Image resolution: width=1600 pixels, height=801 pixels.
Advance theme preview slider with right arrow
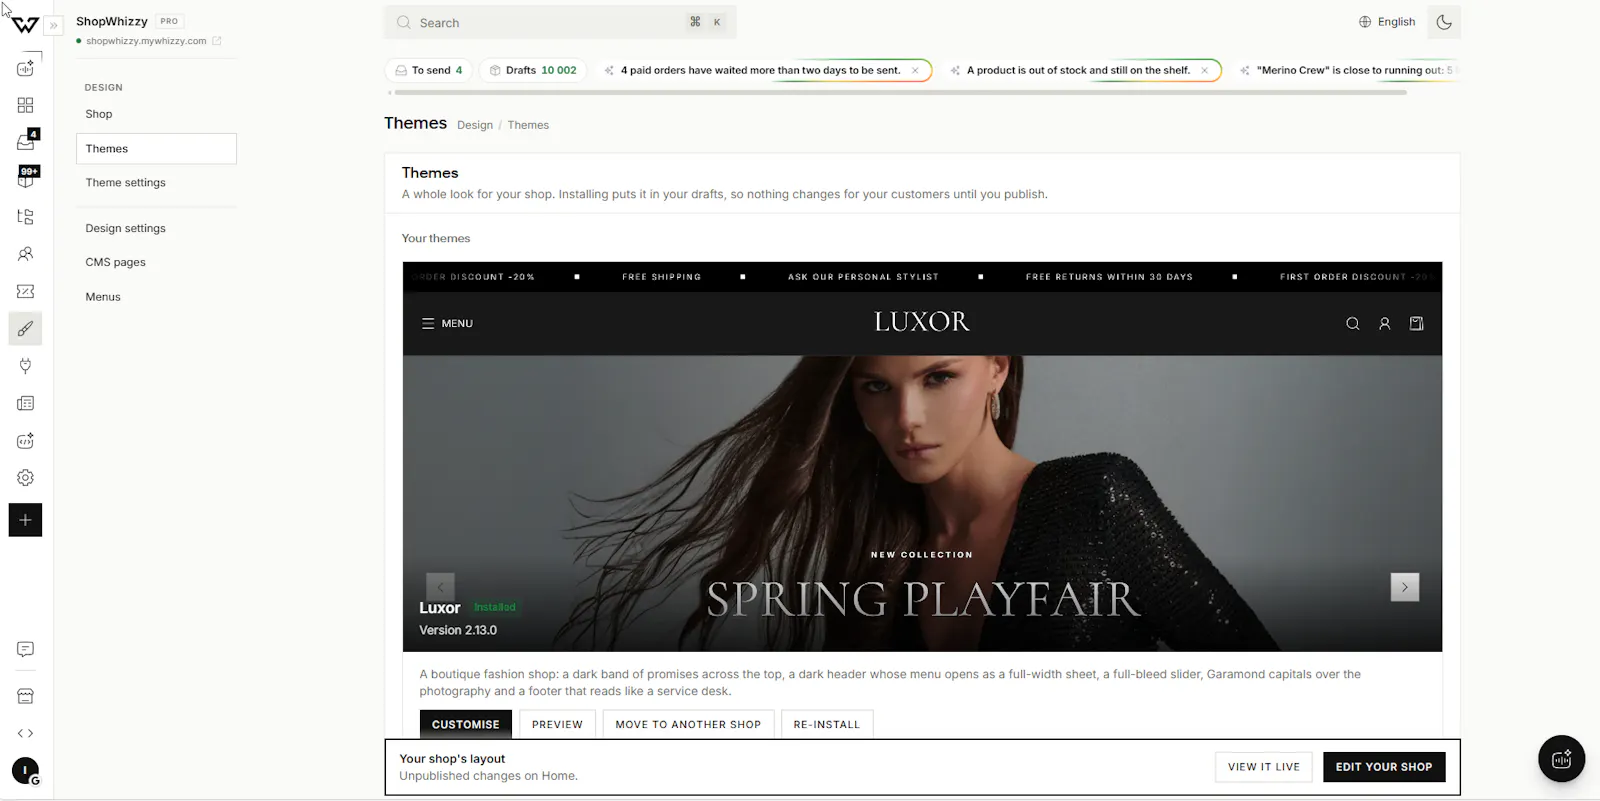(x=1405, y=587)
